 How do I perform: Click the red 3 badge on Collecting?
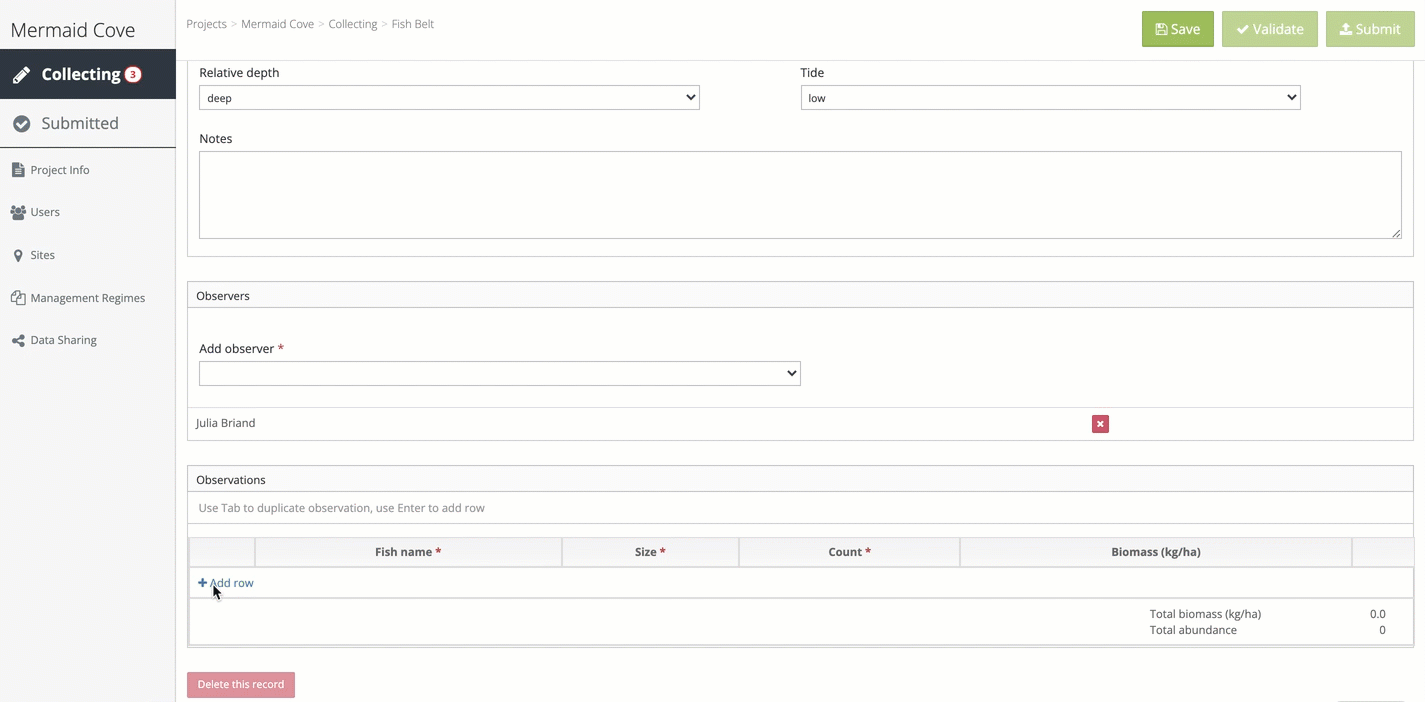click(x=133, y=75)
